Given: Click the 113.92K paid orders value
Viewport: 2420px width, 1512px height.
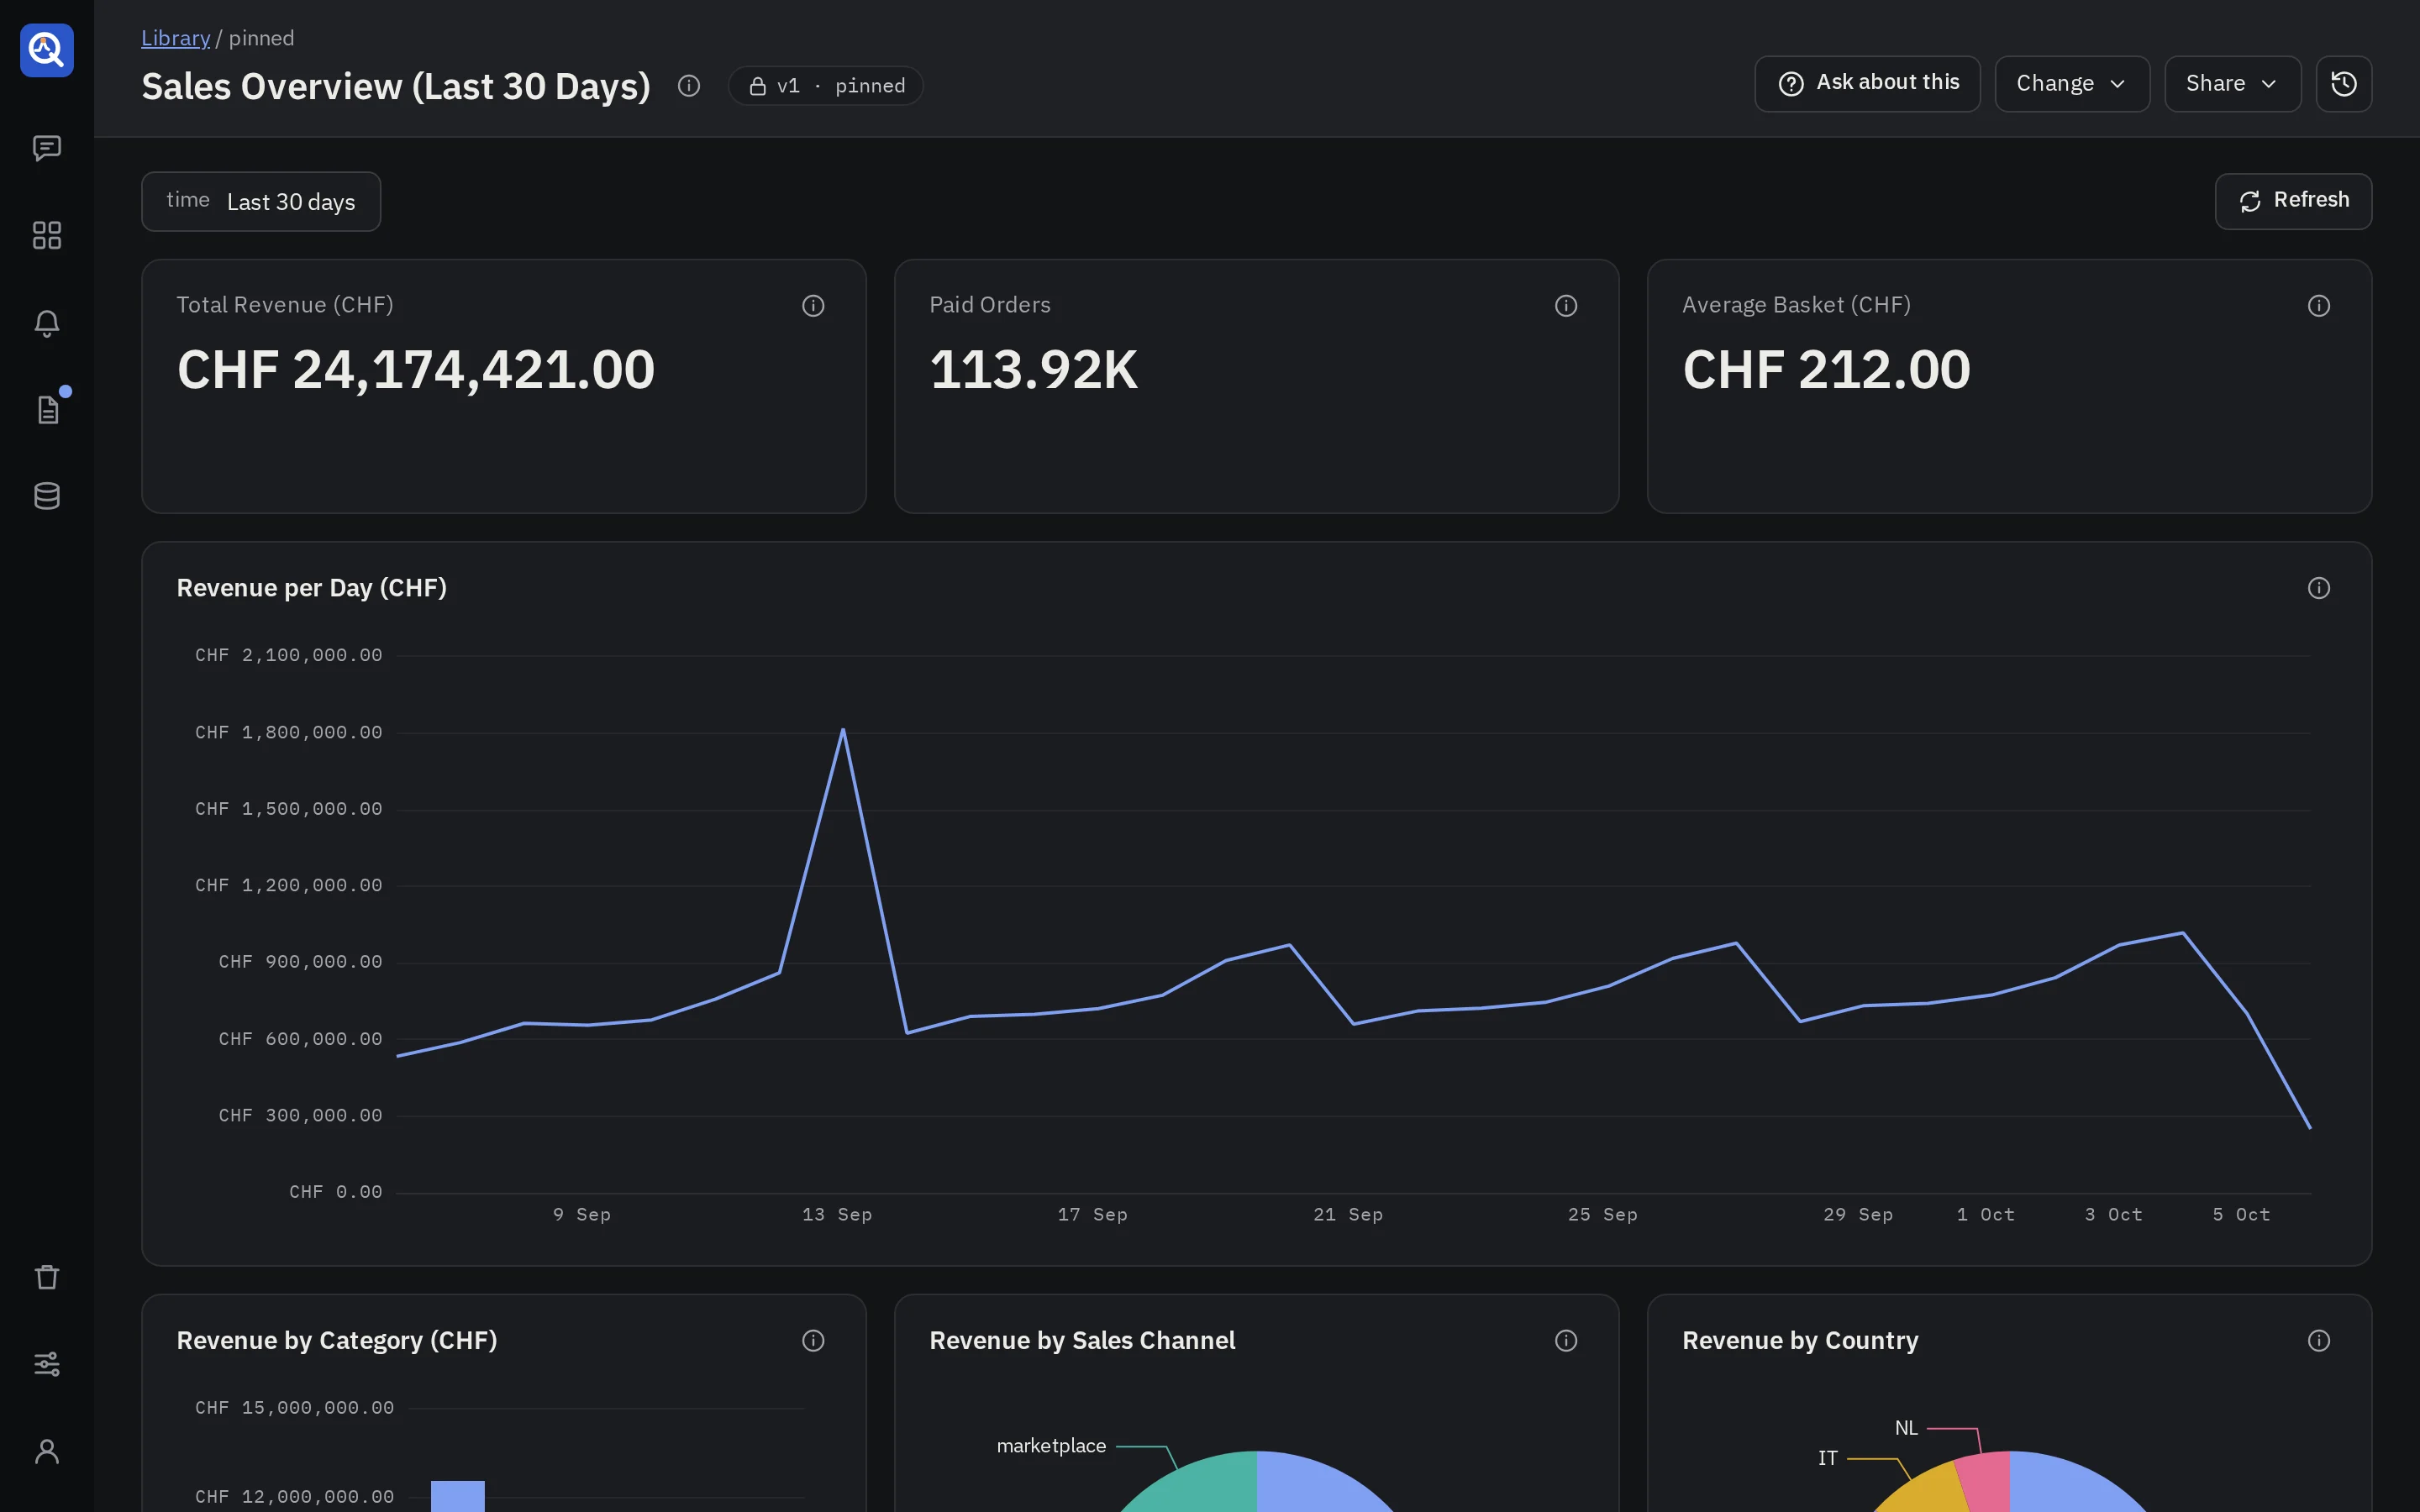Looking at the screenshot, I should pos(1033,369).
